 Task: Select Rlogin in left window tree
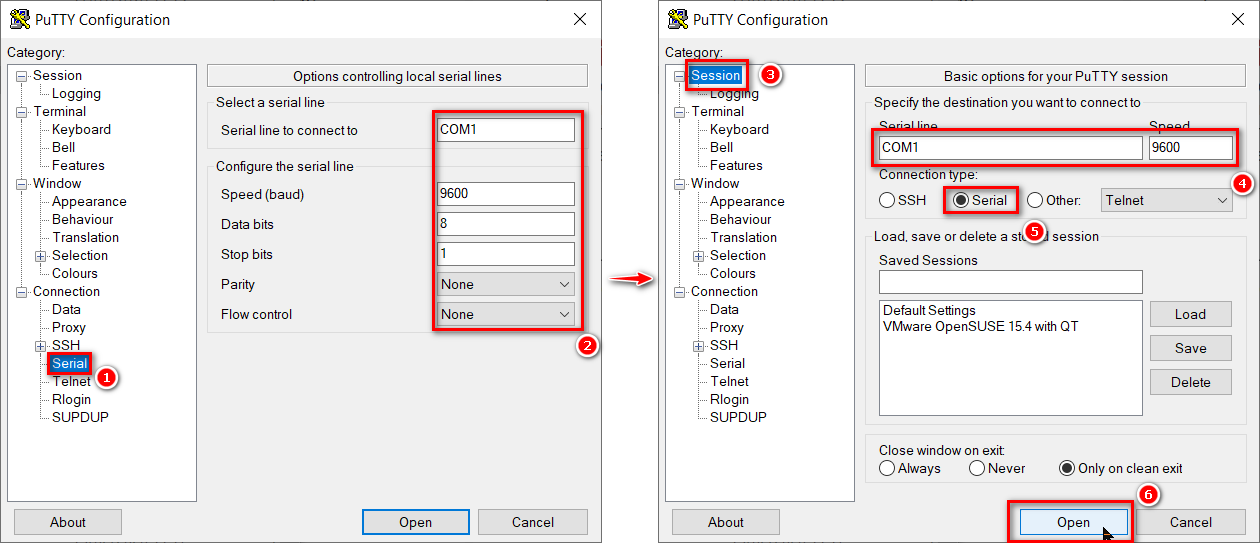71,399
